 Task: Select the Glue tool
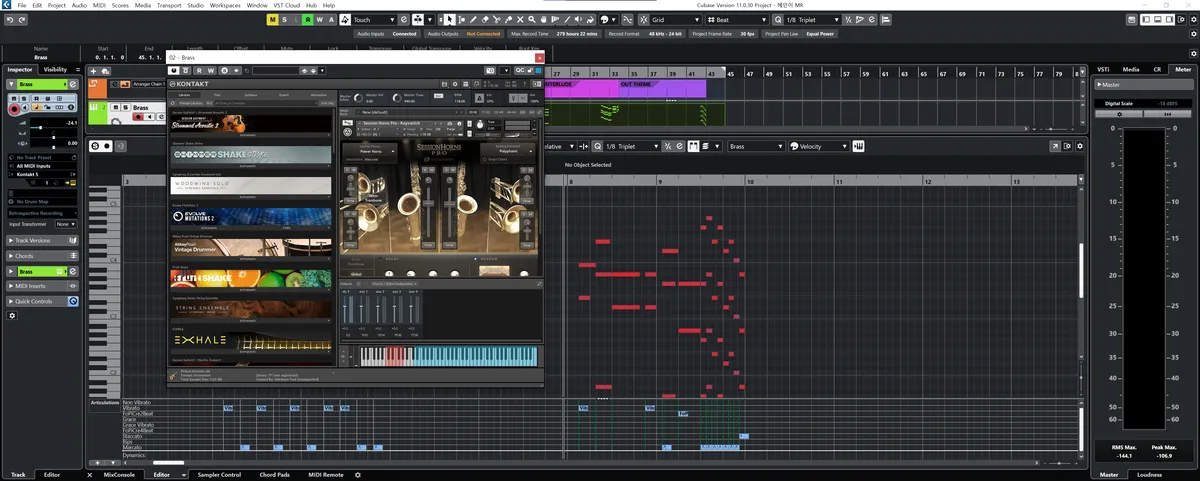pos(510,19)
